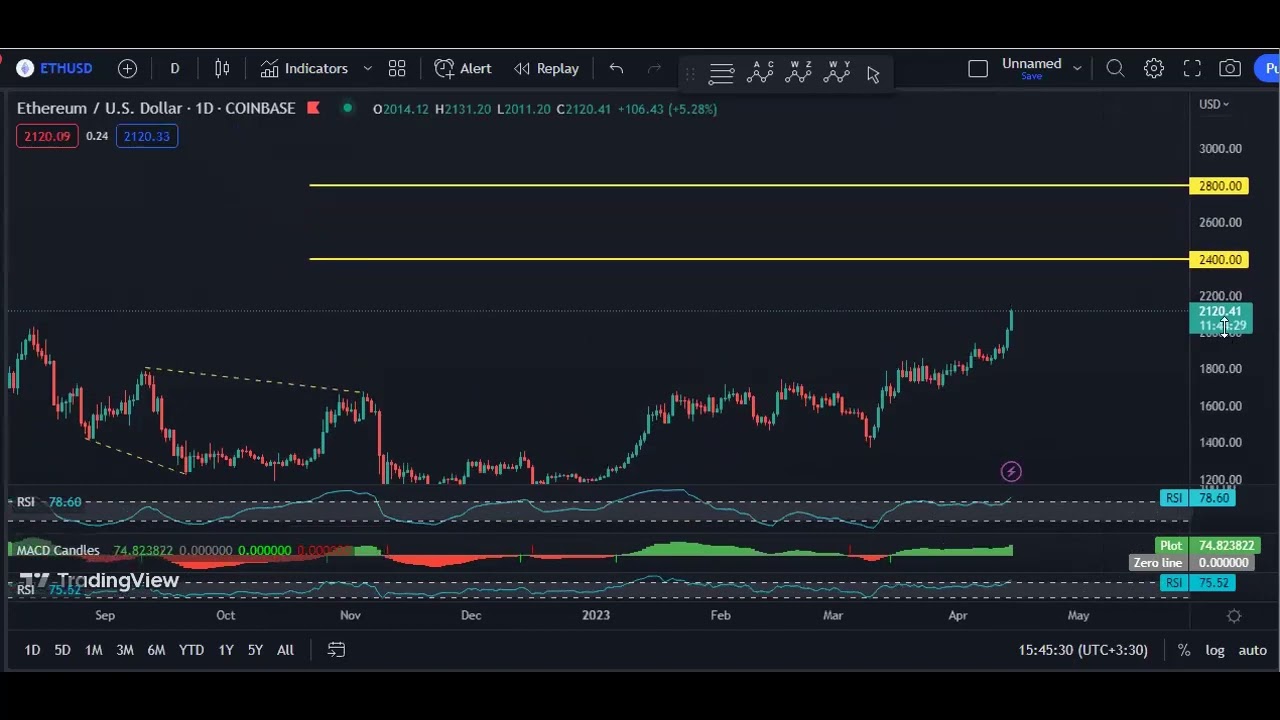Switch range to 1Y
Image resolution: width=1280 pixels, height=720 pixels.
click(x=226, y=650)
